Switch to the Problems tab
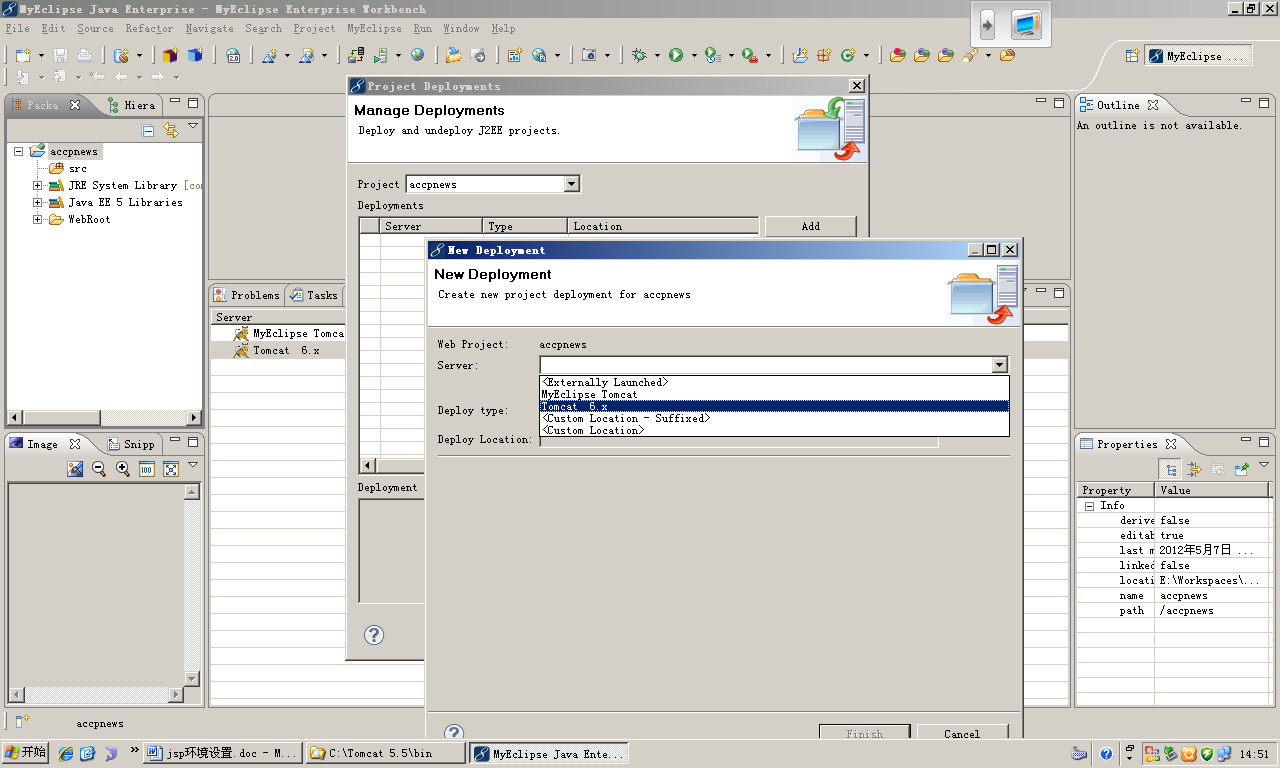This screenshot has width=1280, height=768. pos(247,295)
